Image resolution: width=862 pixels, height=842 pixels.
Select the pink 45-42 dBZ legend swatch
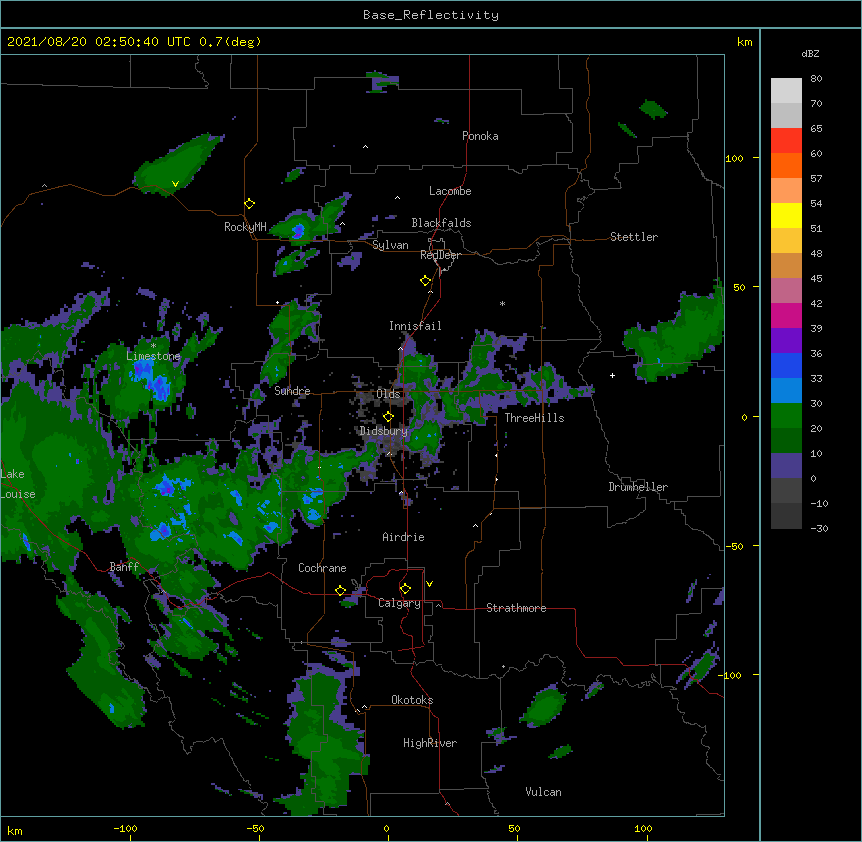(786, 291)
